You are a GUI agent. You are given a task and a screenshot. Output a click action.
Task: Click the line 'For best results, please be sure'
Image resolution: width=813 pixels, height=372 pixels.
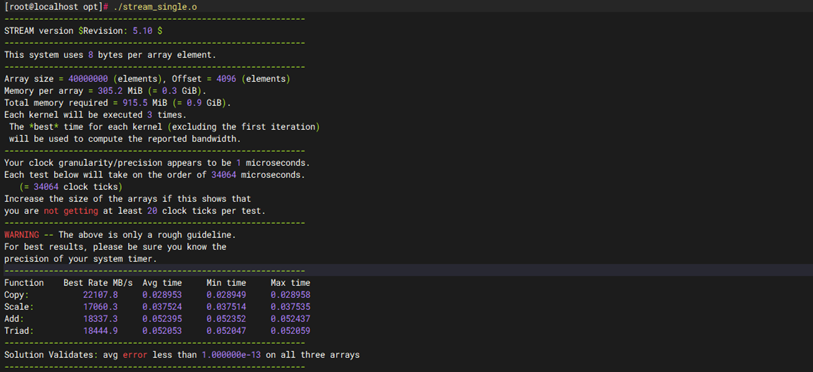[x=115, y=247]
